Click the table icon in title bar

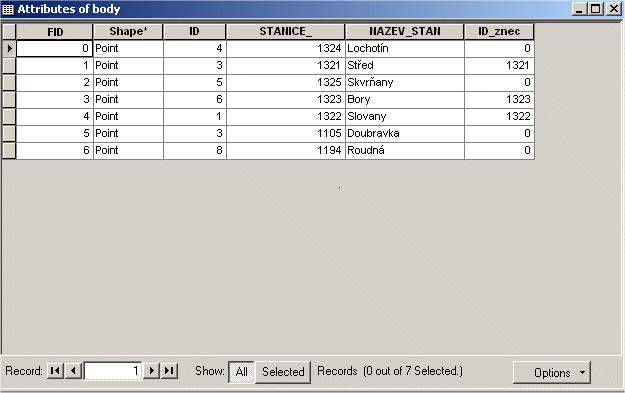8,9
